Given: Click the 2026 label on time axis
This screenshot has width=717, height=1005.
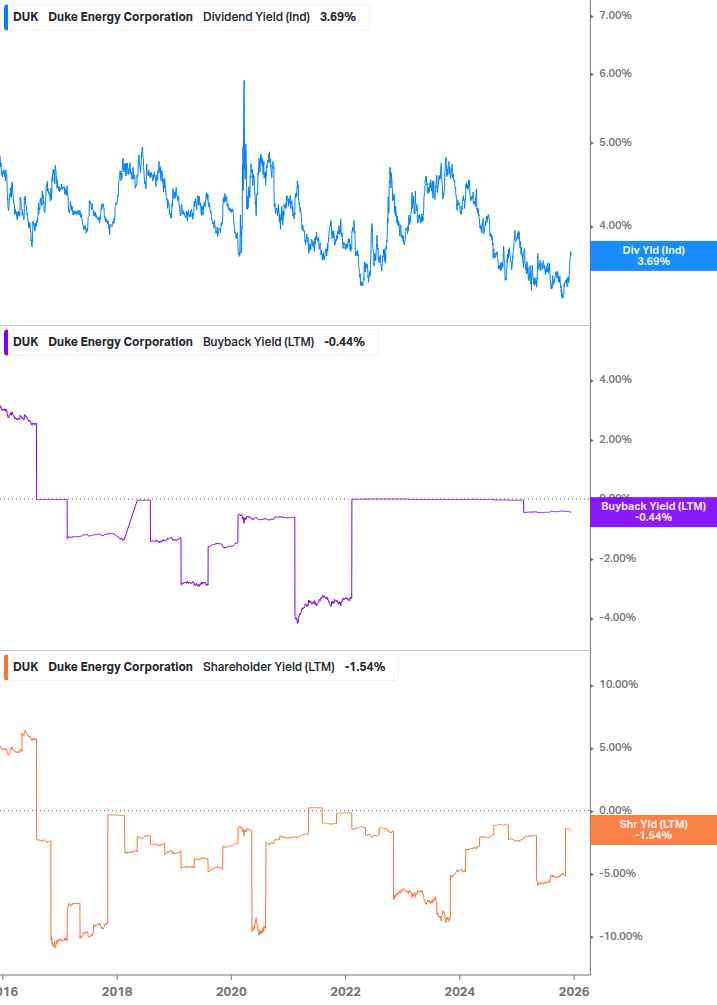Looking at the screenshot, I should [x=574, y=992].
